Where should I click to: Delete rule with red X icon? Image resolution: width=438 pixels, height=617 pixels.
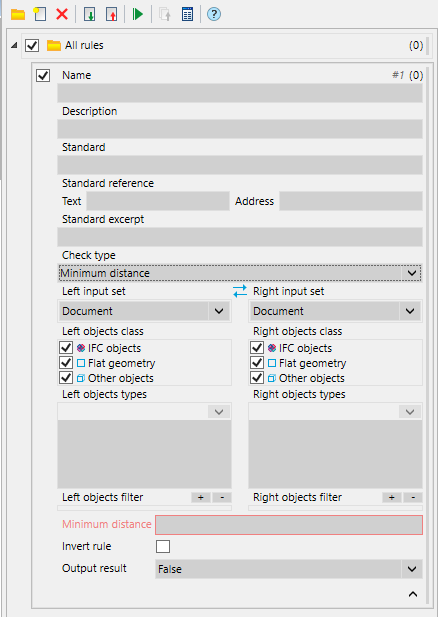(x=62, y=15)
